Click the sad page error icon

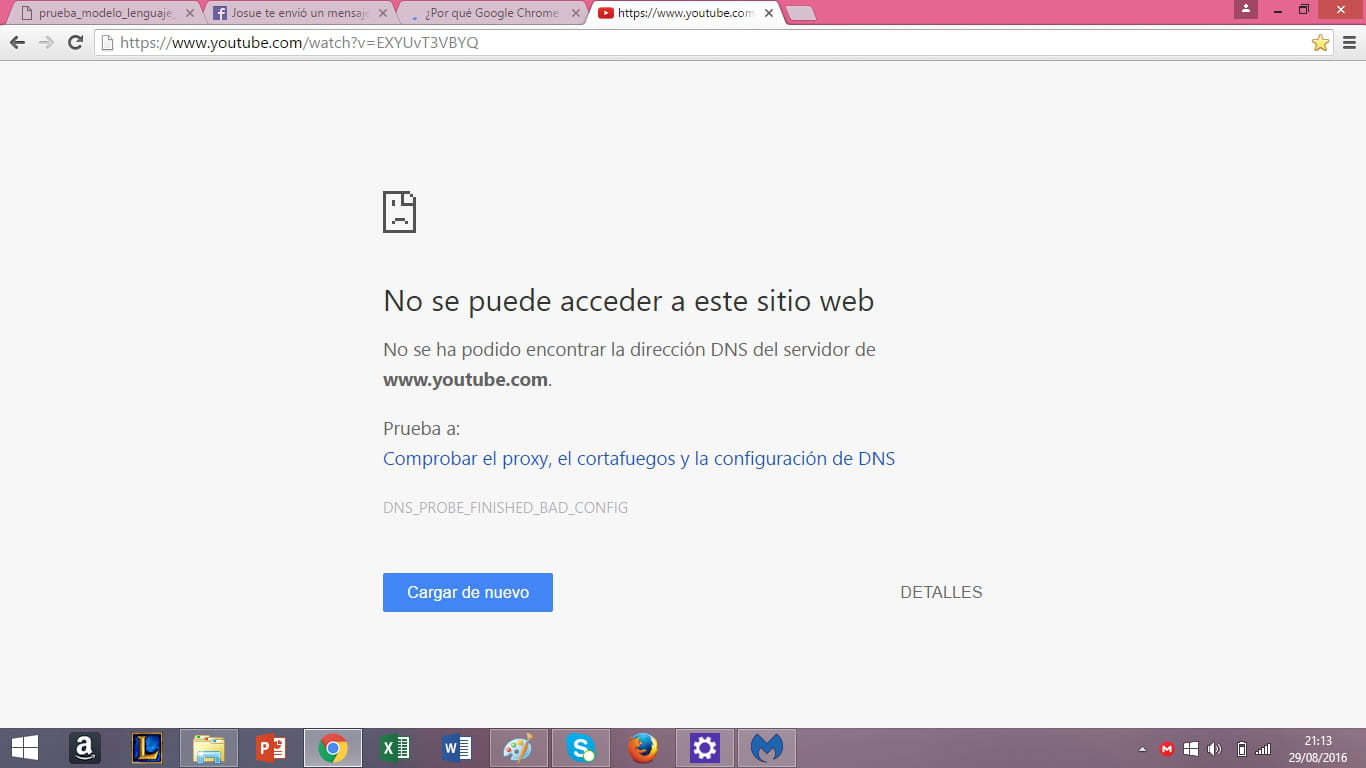(x=399, y=212)
